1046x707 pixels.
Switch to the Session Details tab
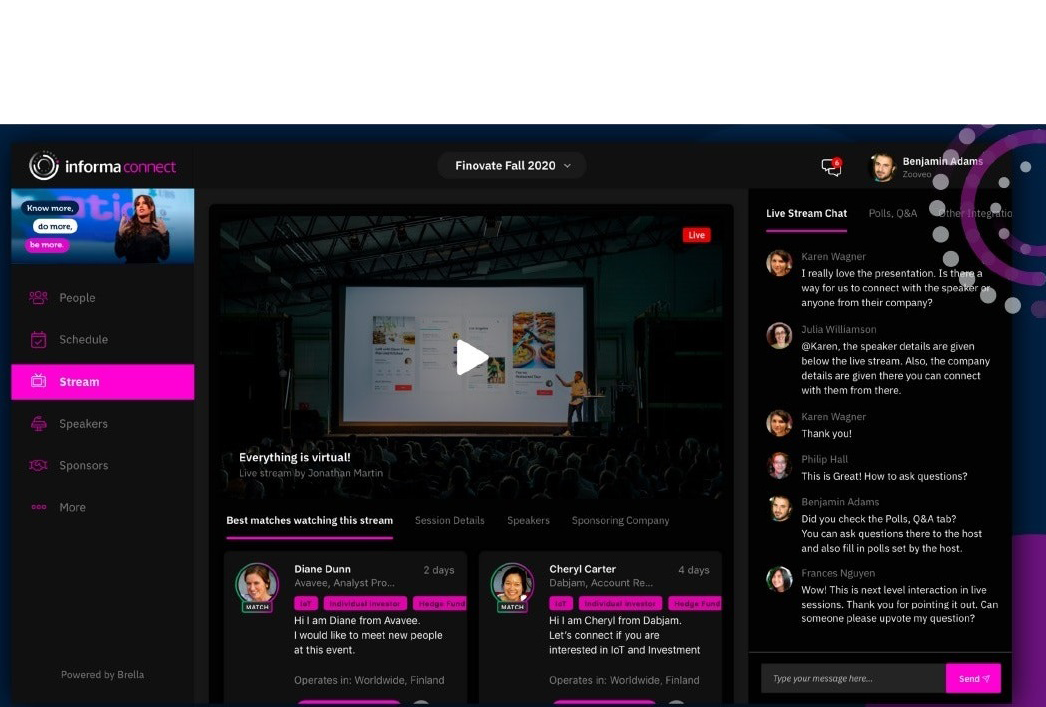coord(450,521)
